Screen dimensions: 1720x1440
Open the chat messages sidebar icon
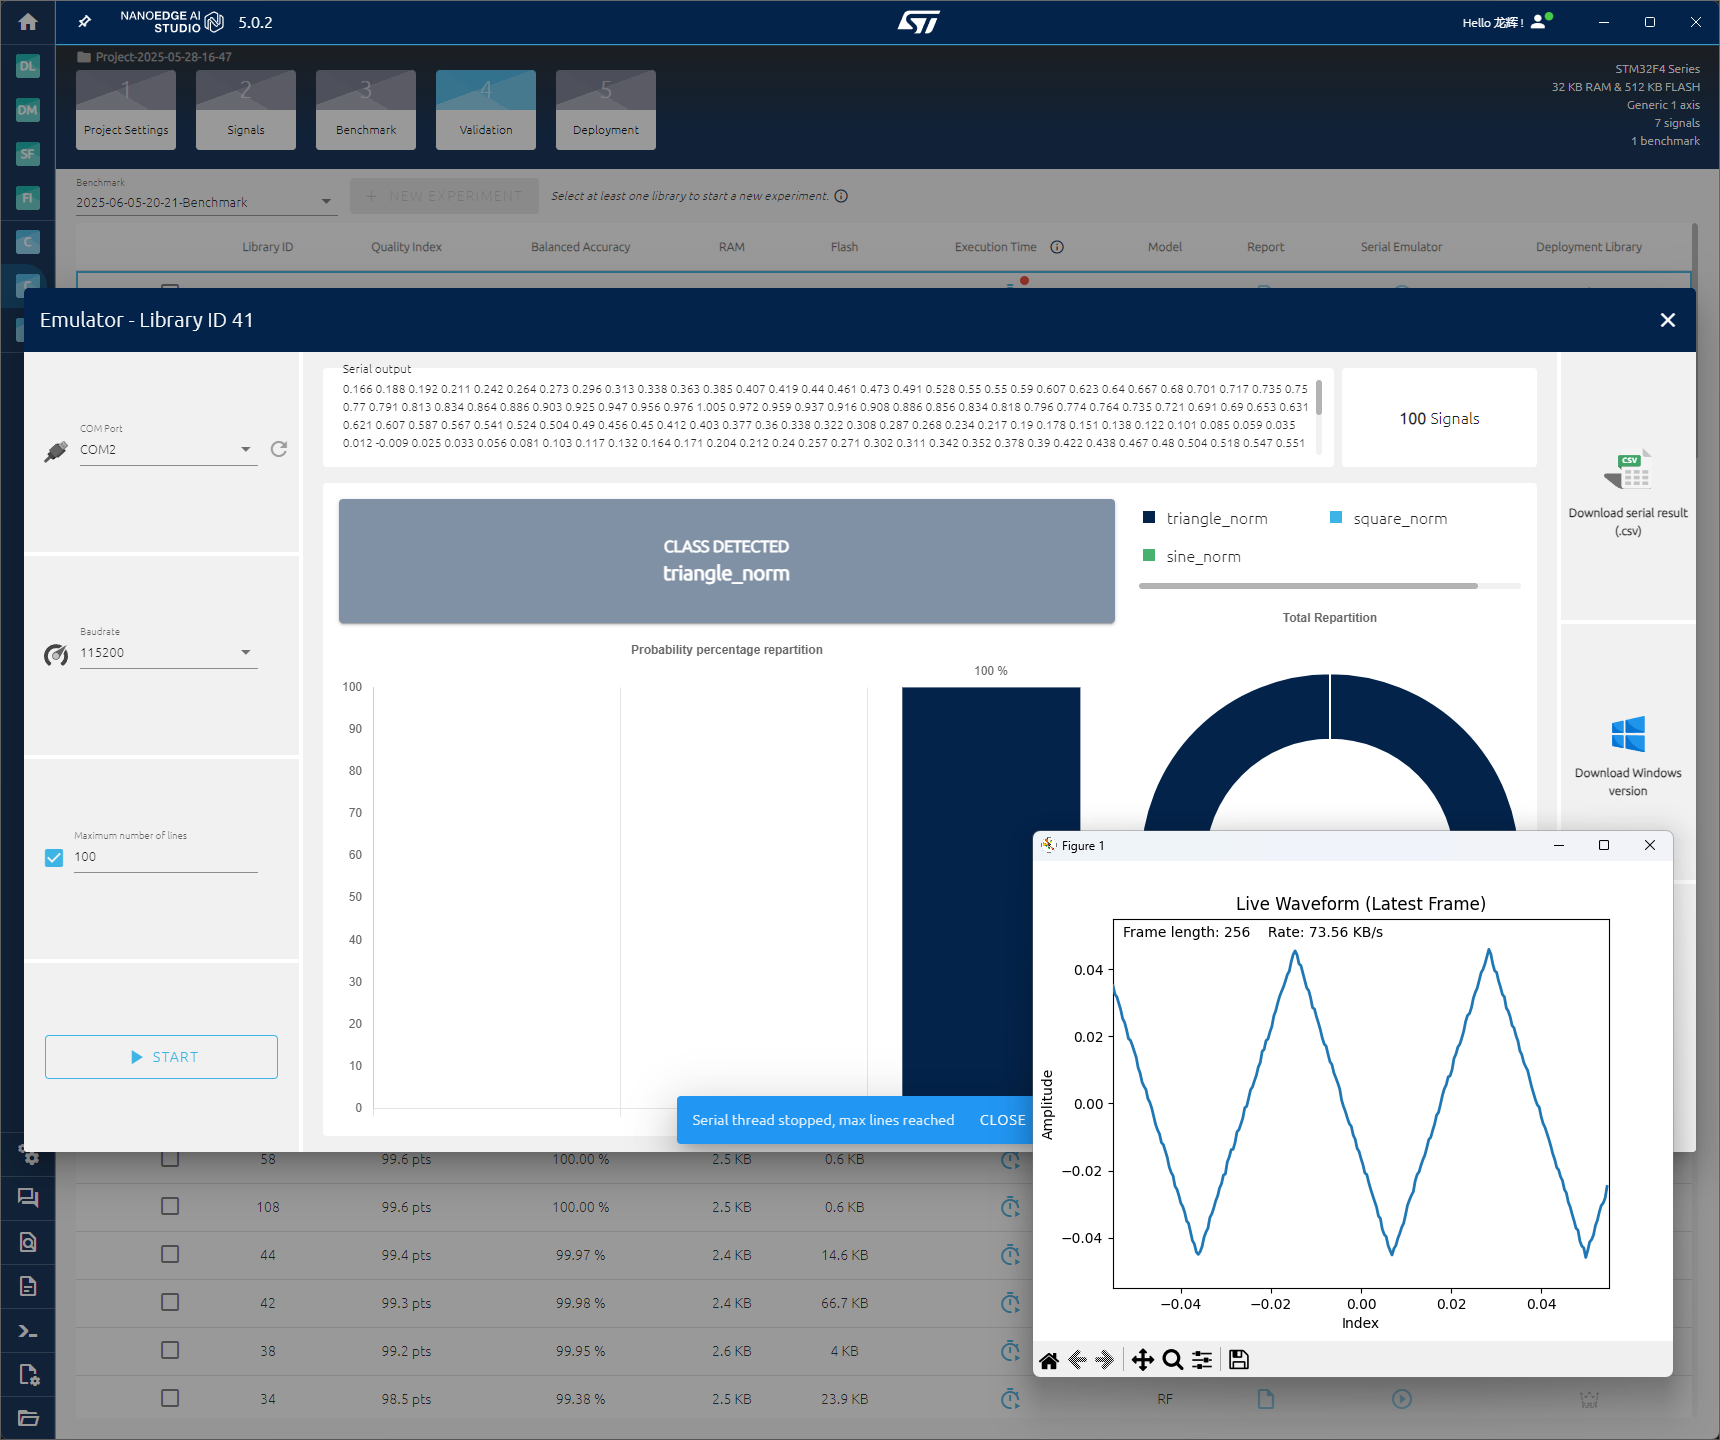point(28,1198)
